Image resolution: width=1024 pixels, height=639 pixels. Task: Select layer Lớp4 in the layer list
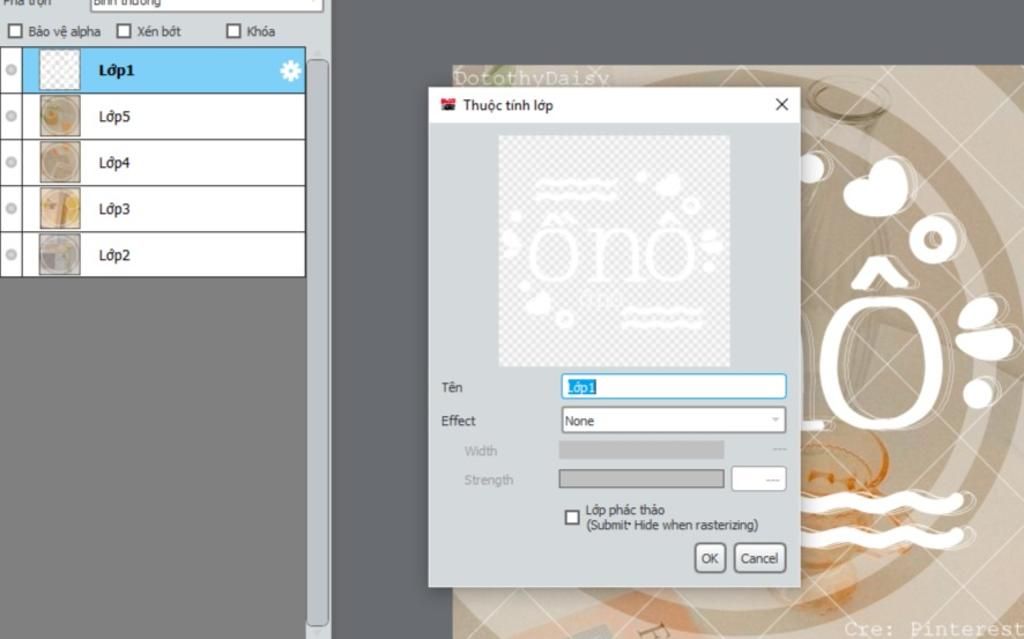click(164, 163)
